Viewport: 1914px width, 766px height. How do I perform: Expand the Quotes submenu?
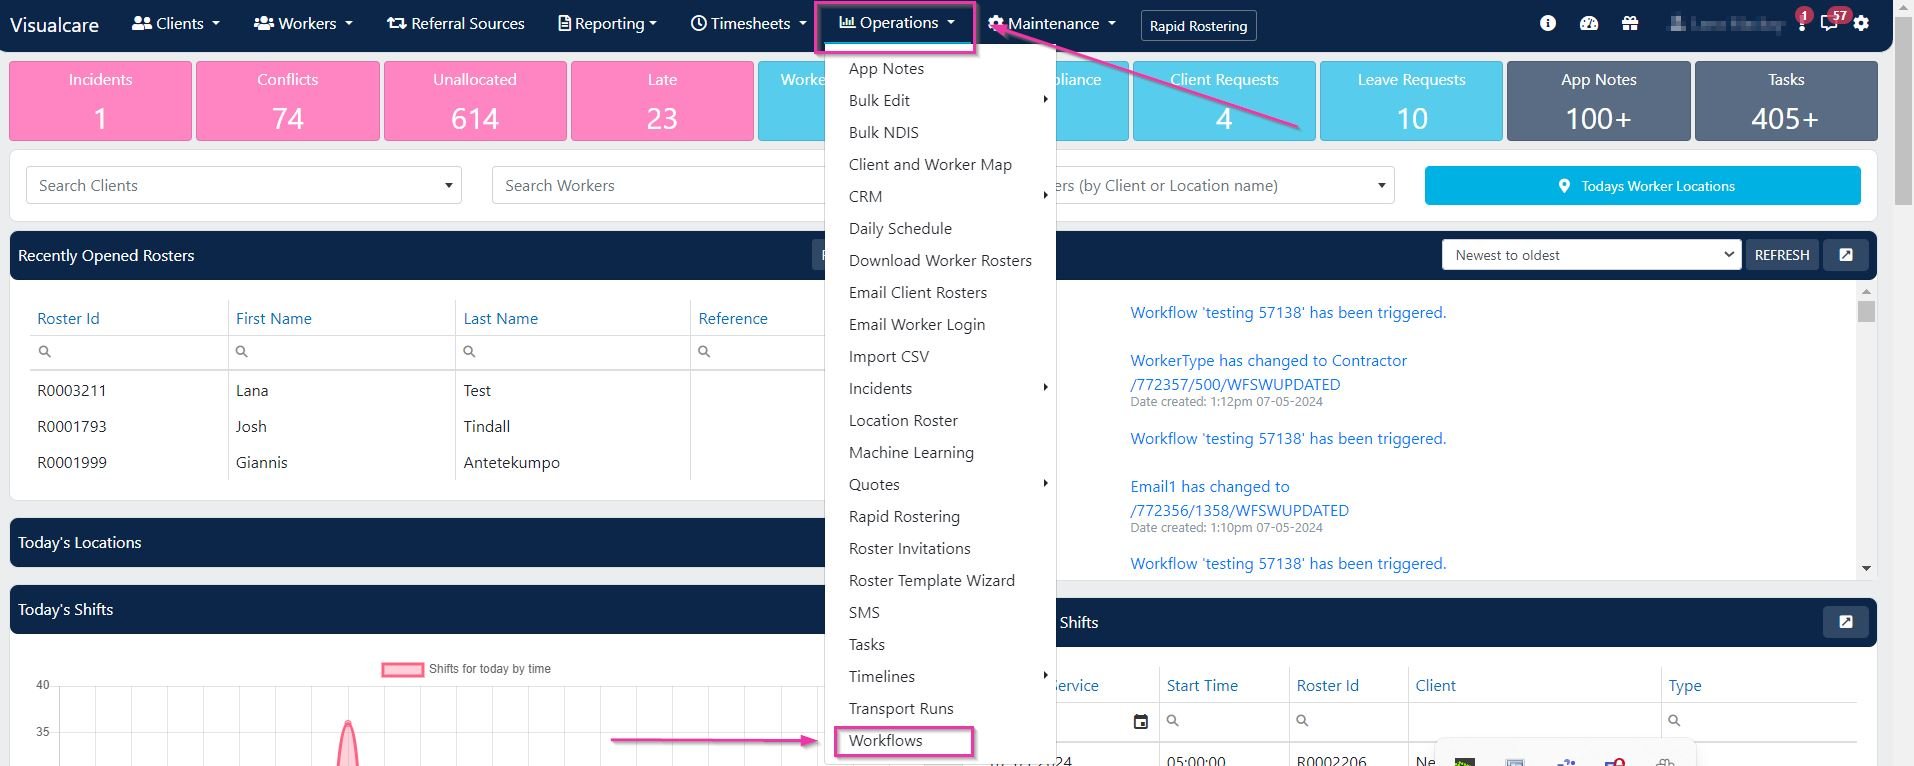point(940,484)
